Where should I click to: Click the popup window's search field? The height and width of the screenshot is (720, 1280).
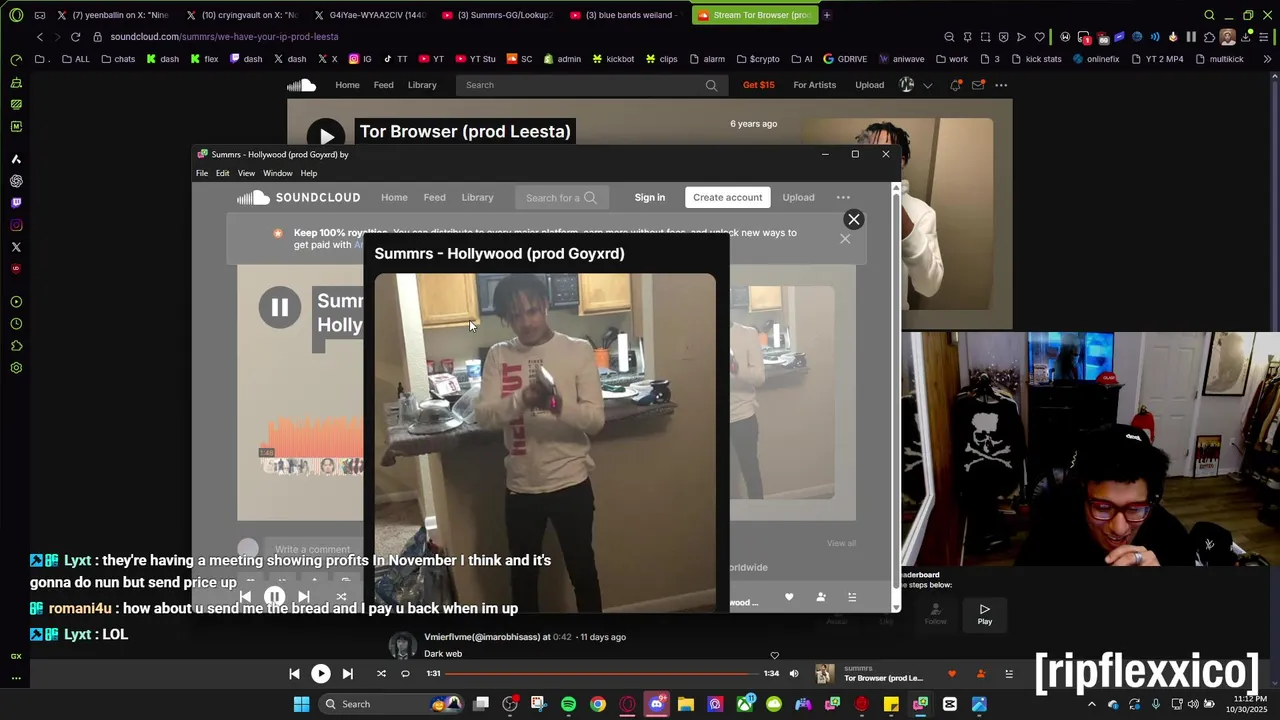tap(562, 197)
